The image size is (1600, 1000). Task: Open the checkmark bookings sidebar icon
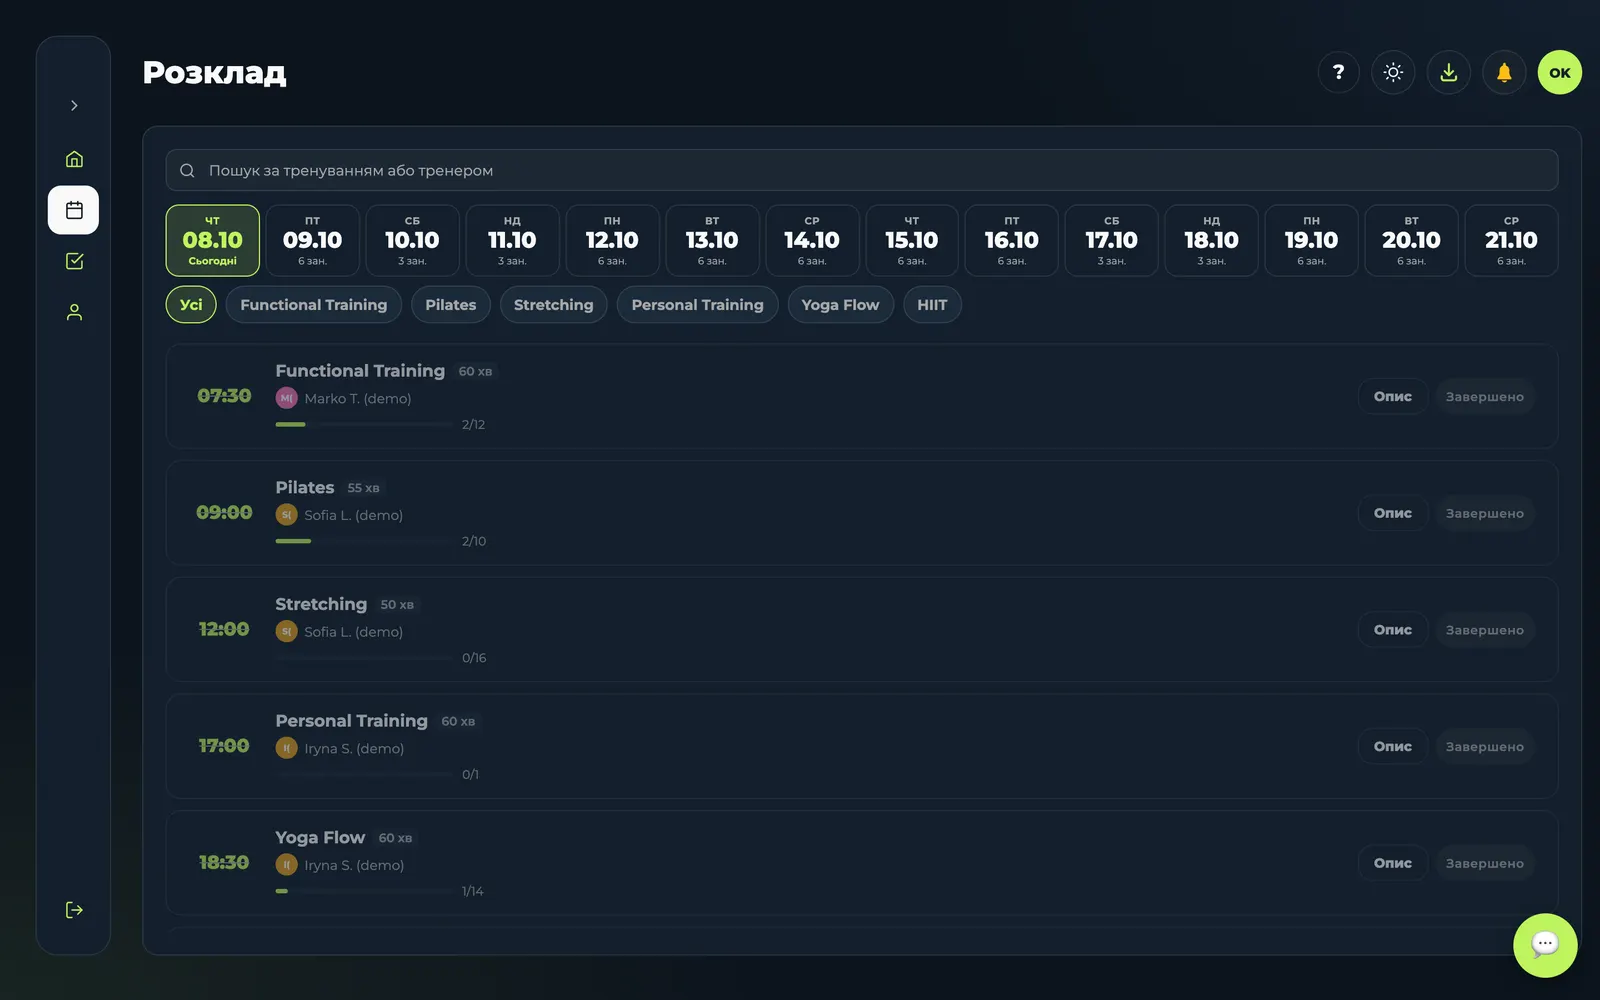click(74, 261)
